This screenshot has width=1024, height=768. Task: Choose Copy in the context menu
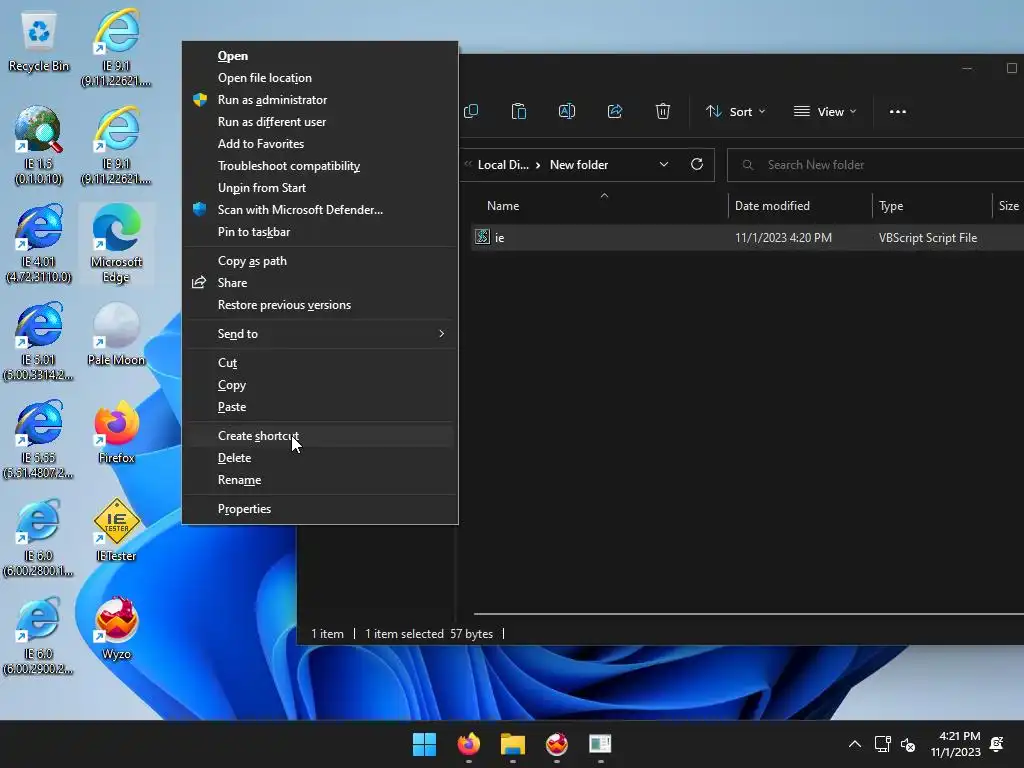pyautogui.click(x=320, y=385)
